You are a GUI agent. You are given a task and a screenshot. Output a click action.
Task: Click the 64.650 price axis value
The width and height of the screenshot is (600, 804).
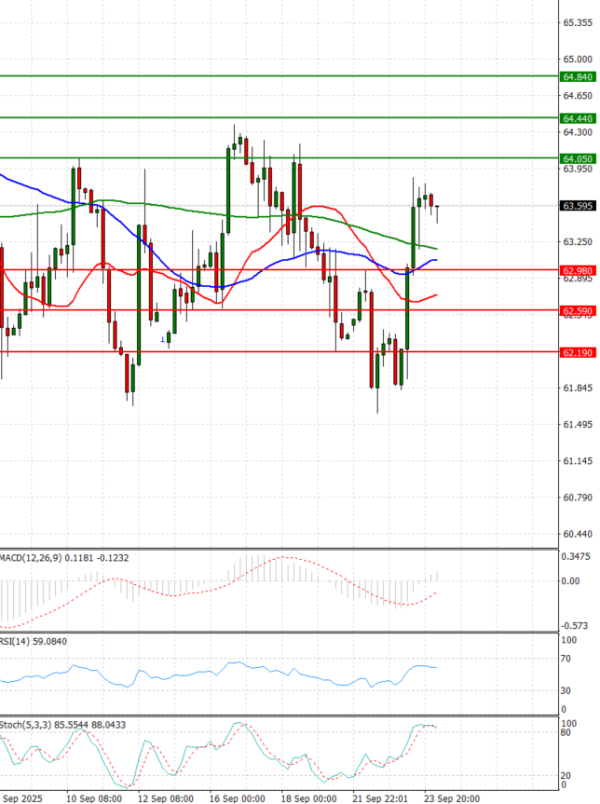pyautogui.click(x=578, y=96)
